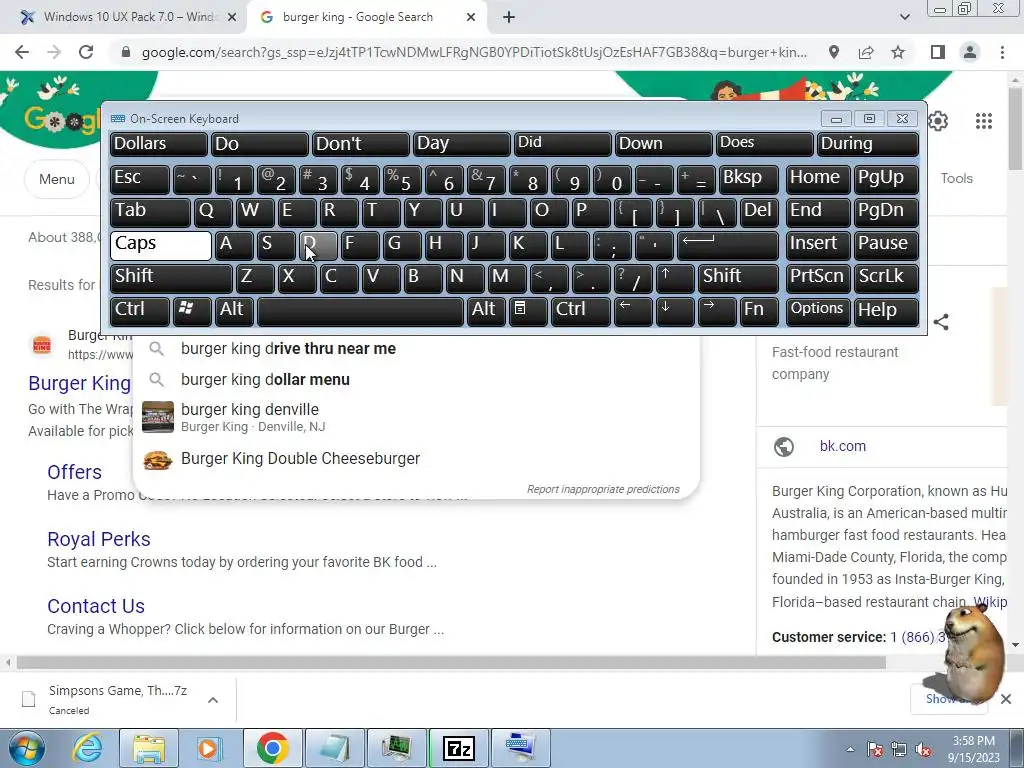Click the horizontal page scrollbar

point(451,662)
